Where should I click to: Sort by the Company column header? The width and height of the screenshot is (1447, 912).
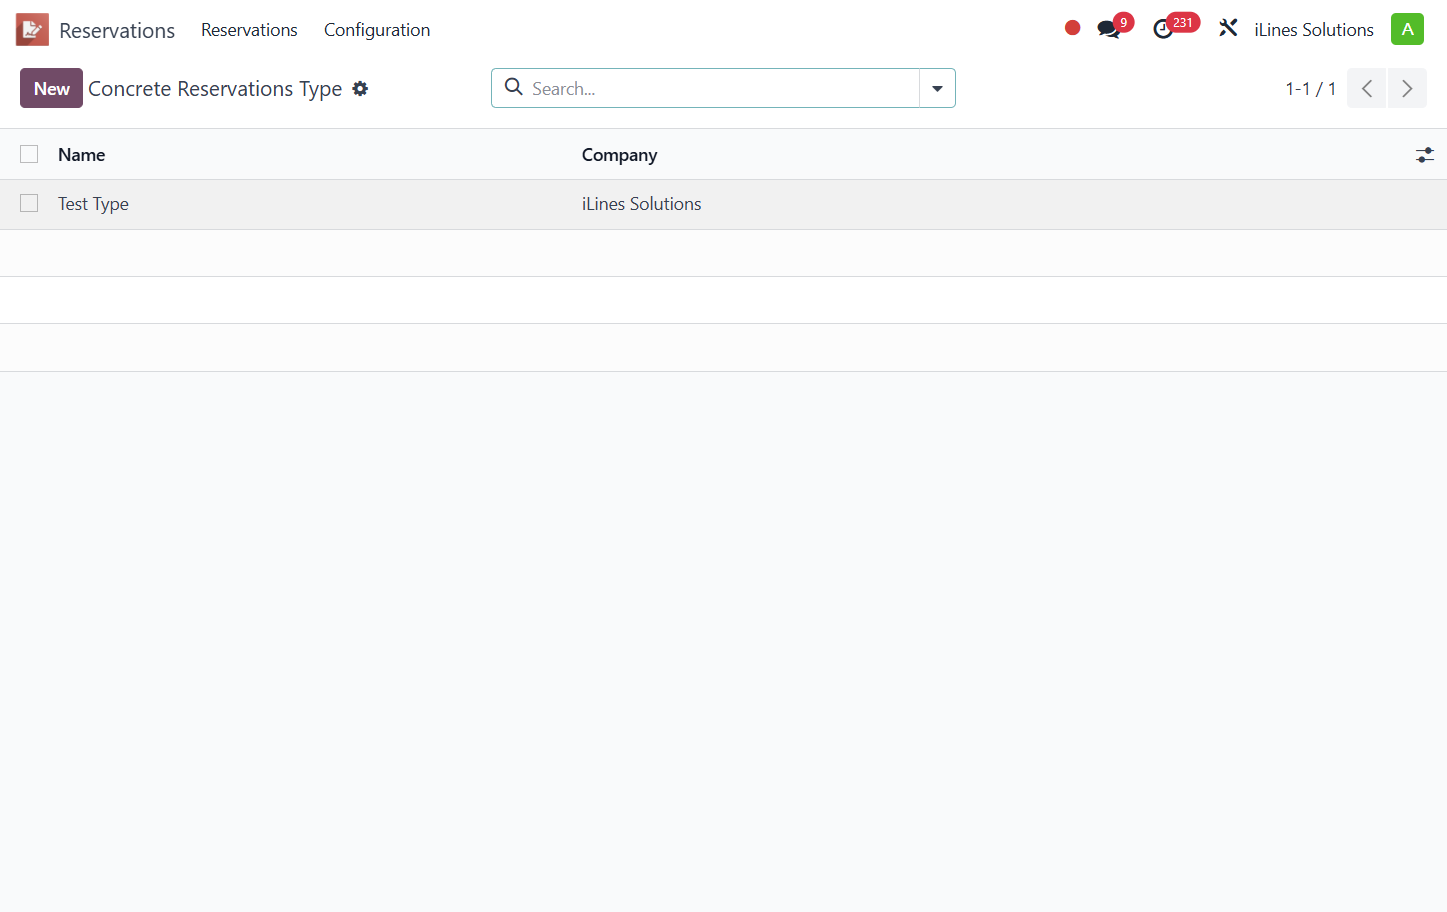tap(620, 155)
